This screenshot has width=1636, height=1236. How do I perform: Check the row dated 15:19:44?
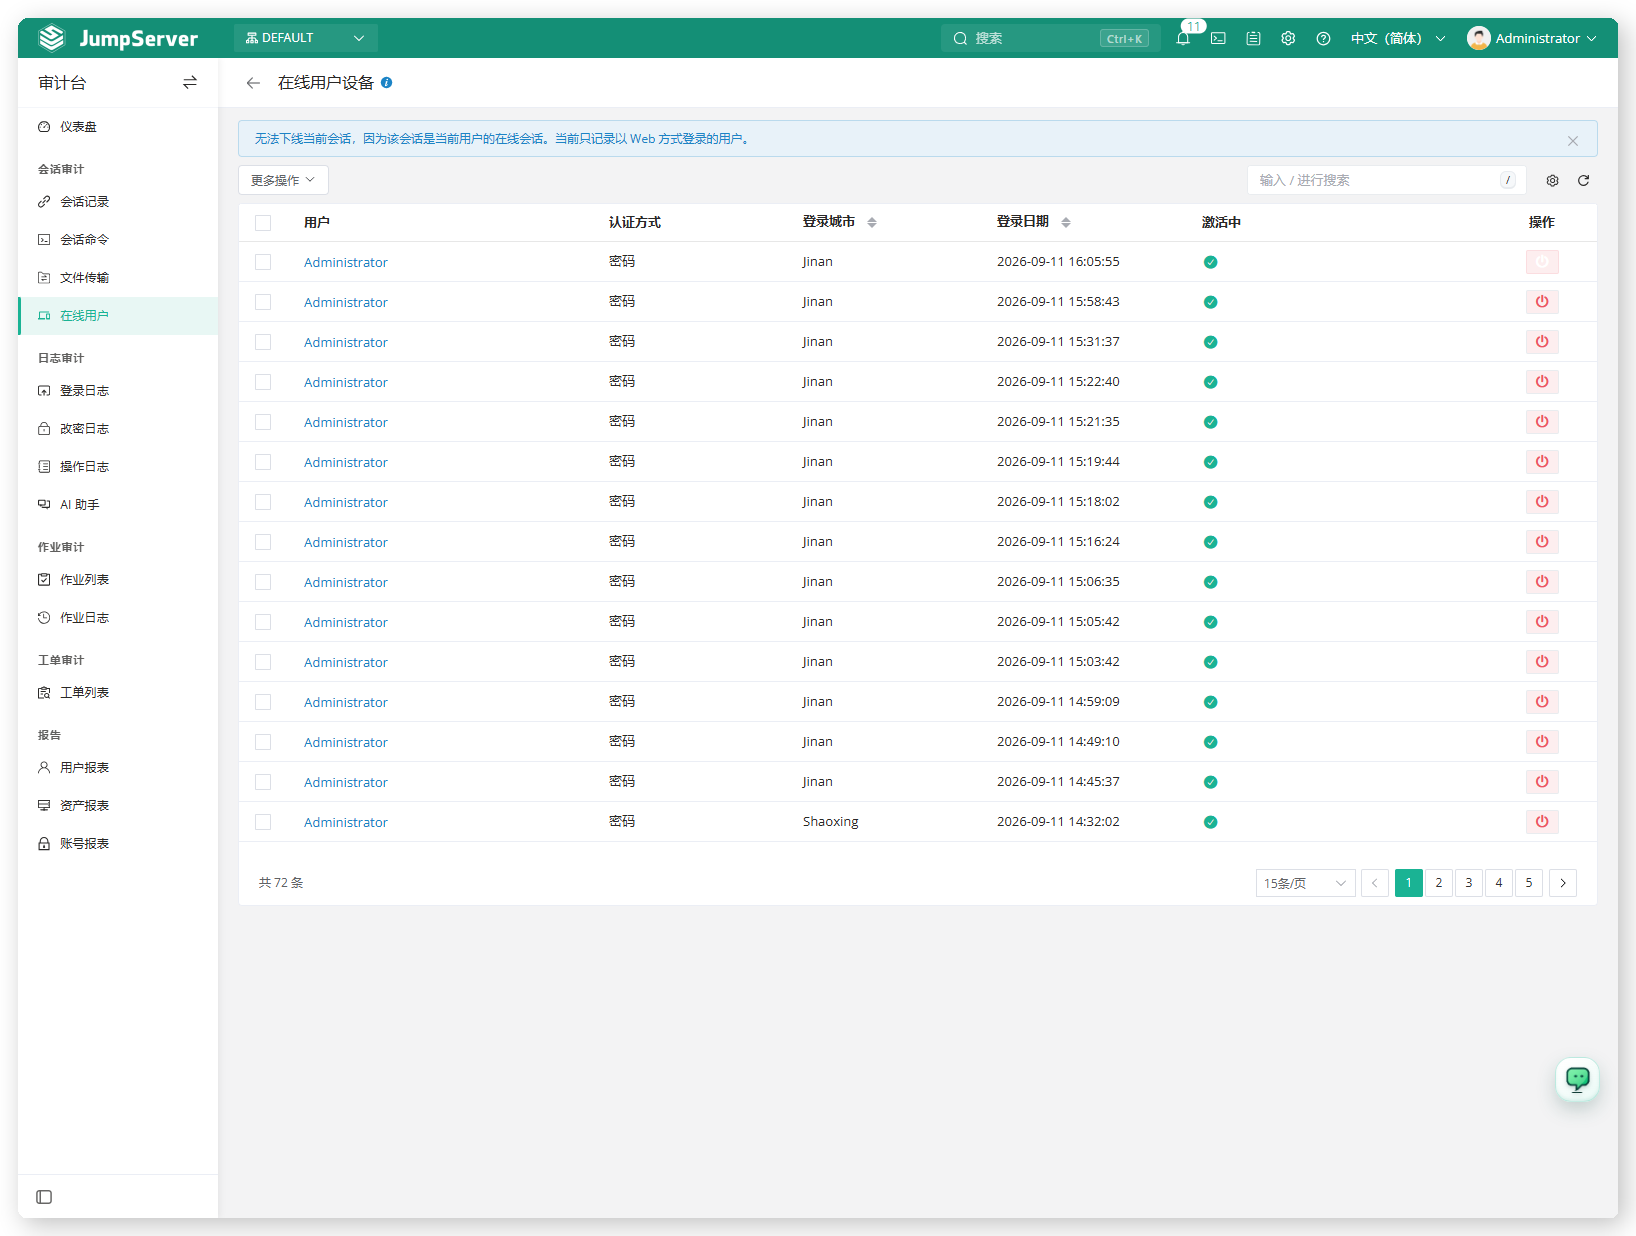click(x=263, y=462)
